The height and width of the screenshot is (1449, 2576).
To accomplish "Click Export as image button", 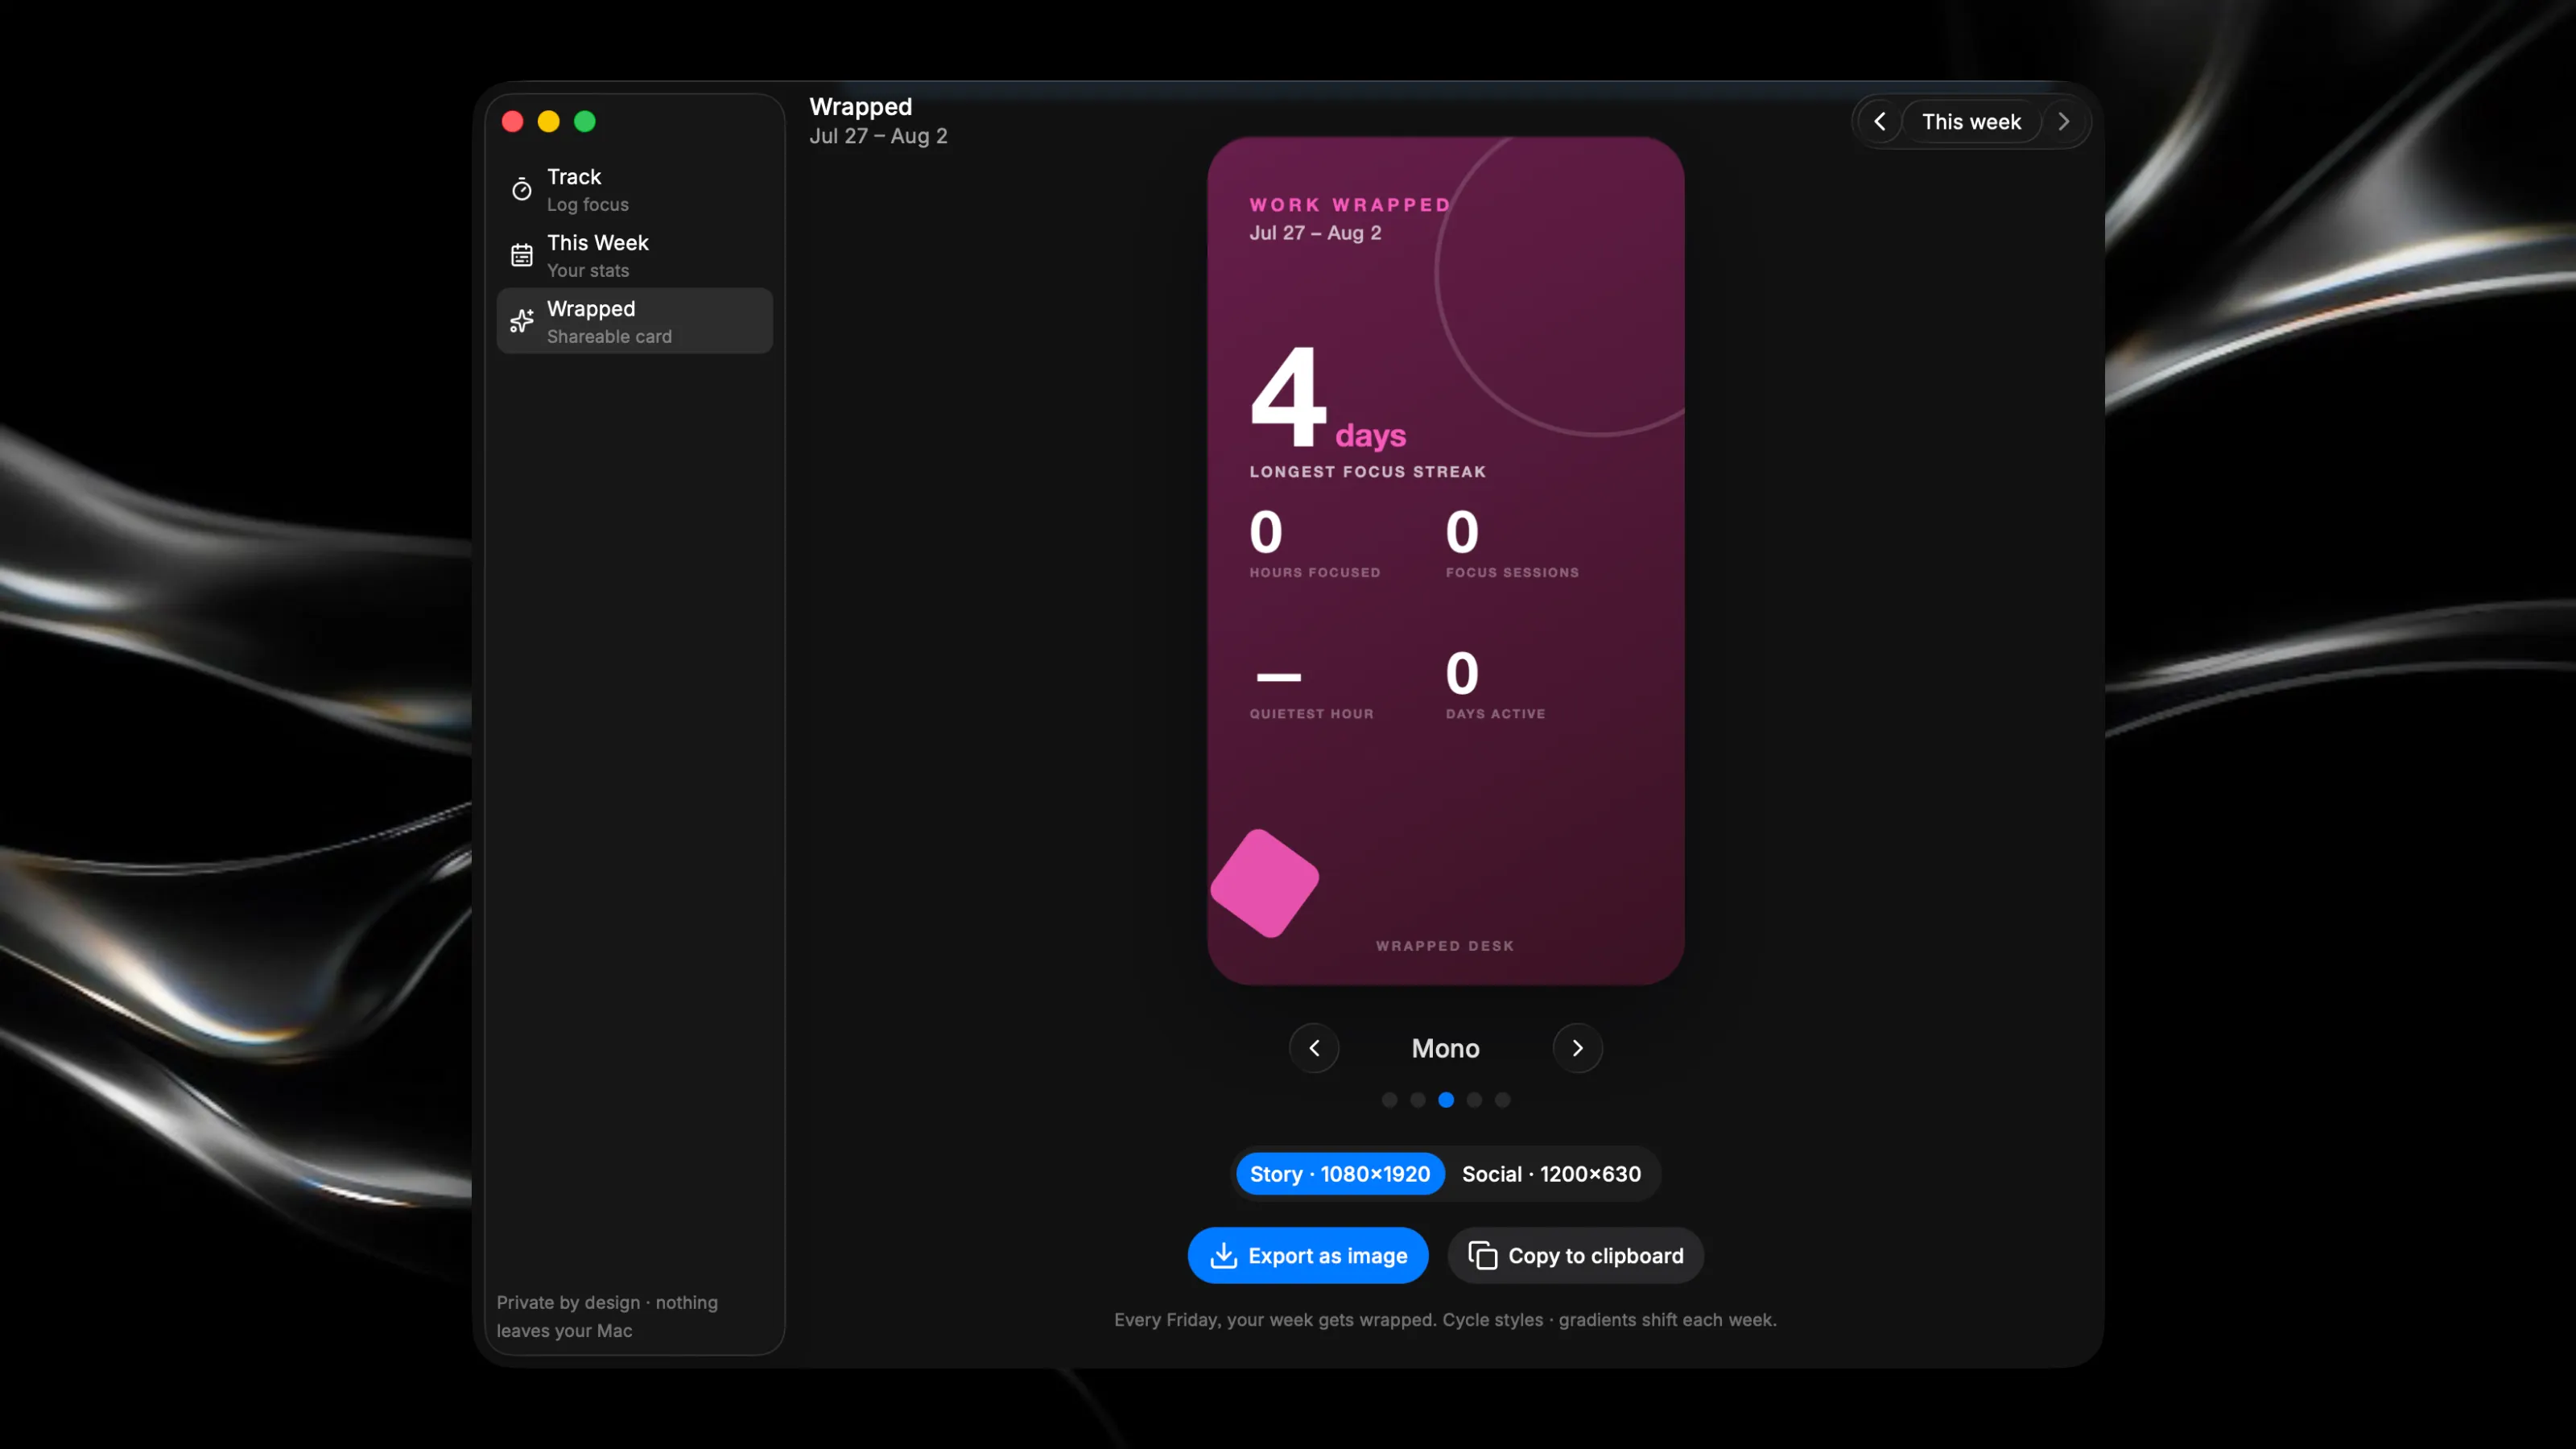I will [1308, 1256].
